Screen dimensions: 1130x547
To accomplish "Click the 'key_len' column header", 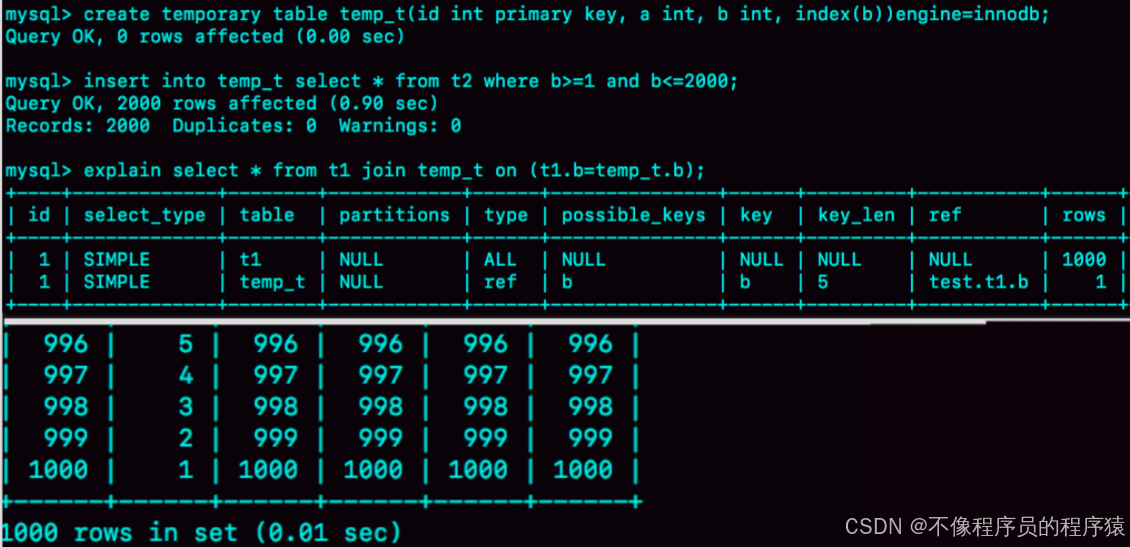I will [x=856, y=215].
